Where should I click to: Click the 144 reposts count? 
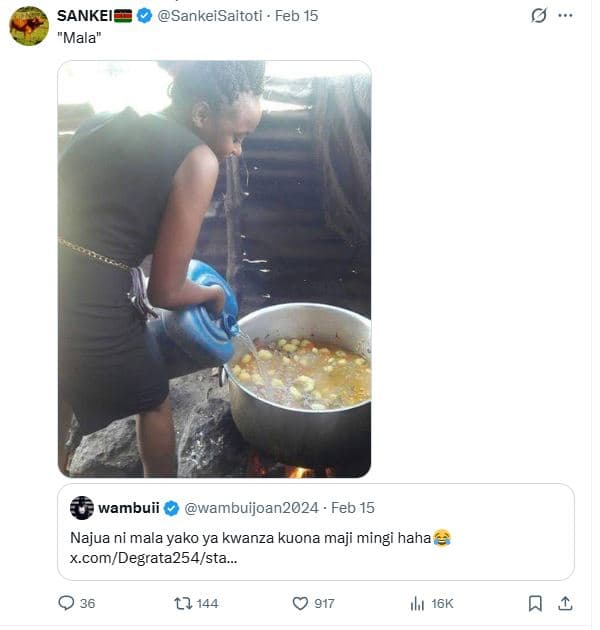pyautogui.click(x=207, y=603)
